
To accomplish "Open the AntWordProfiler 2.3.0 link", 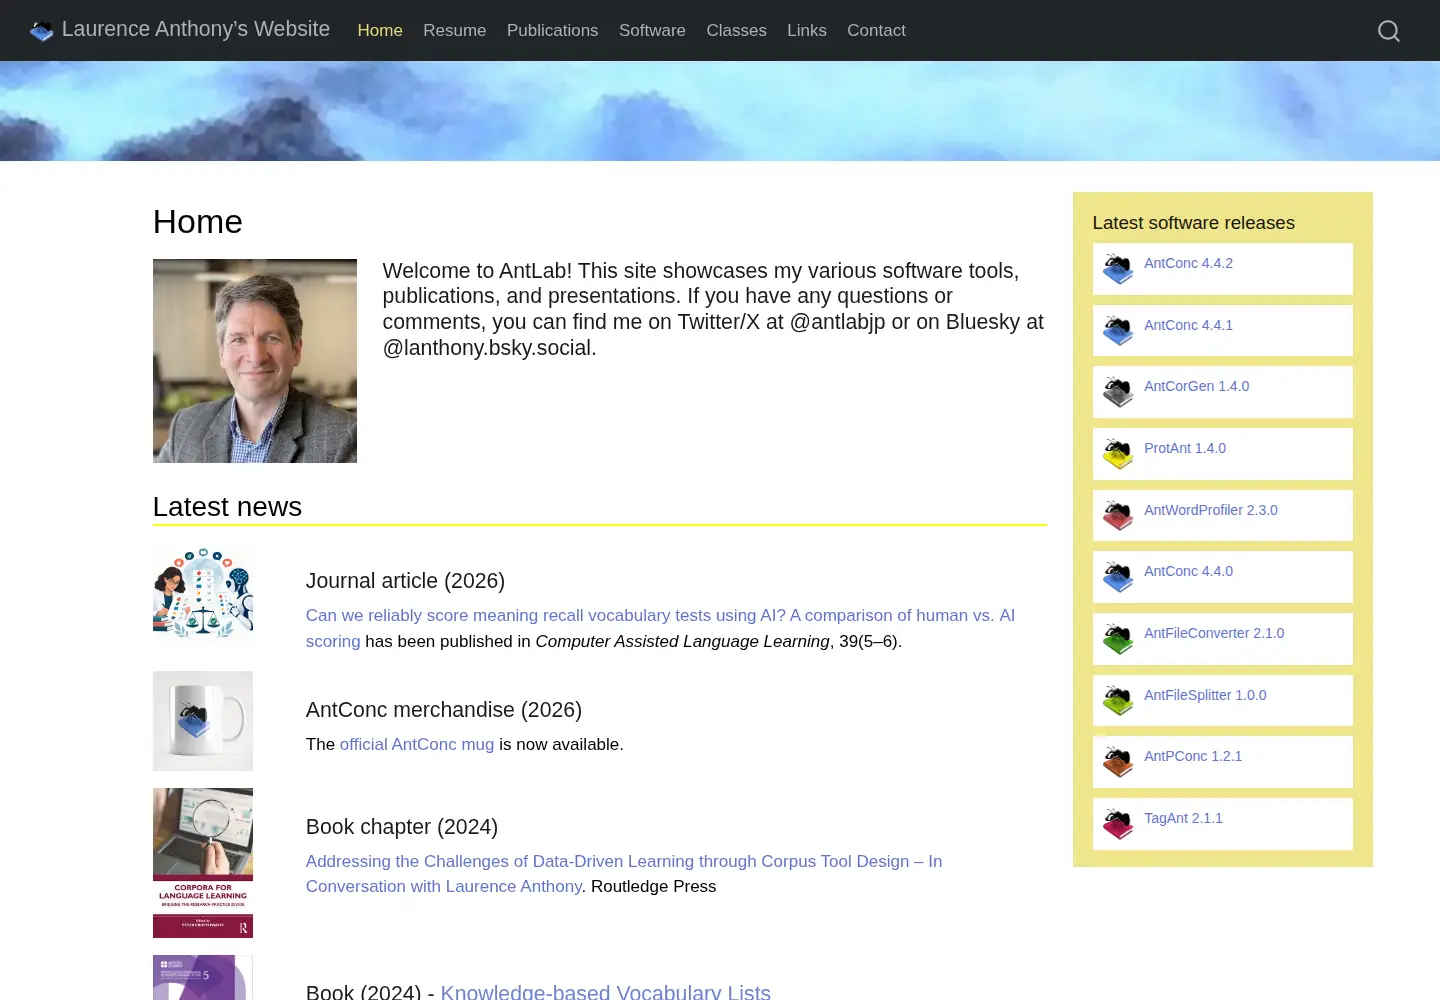I will click(1211, 510).
